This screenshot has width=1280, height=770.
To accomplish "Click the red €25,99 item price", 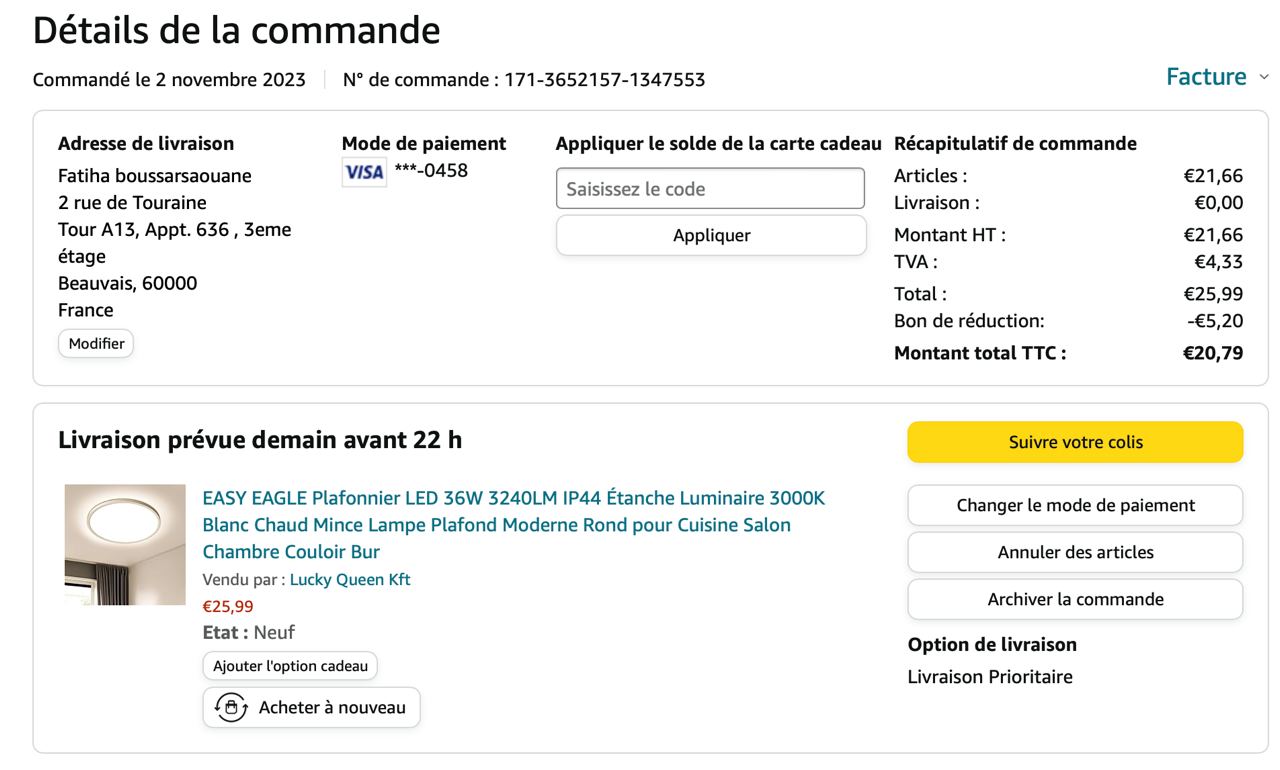I will 228,606.
